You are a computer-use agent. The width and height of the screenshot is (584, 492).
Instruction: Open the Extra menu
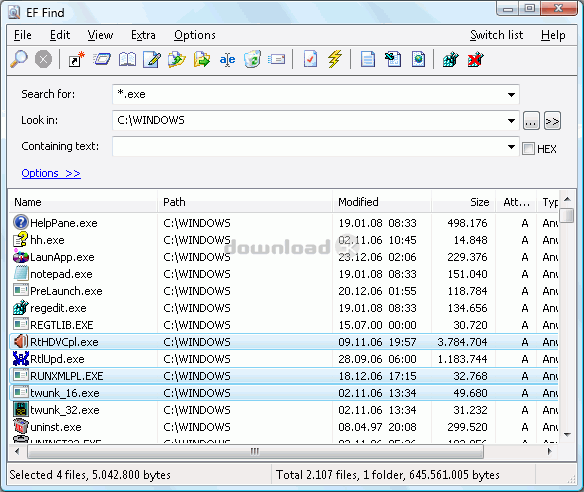tap(143, 35)
